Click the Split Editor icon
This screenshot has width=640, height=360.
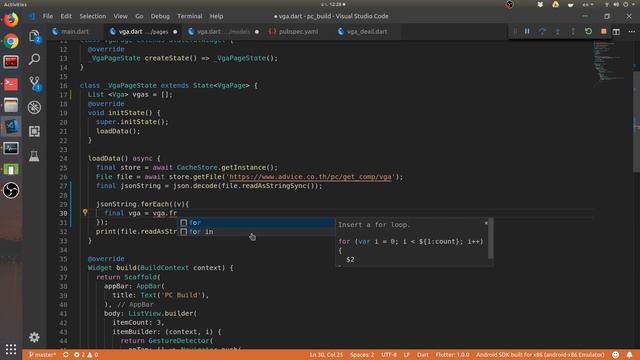click(x=616, y=31)
